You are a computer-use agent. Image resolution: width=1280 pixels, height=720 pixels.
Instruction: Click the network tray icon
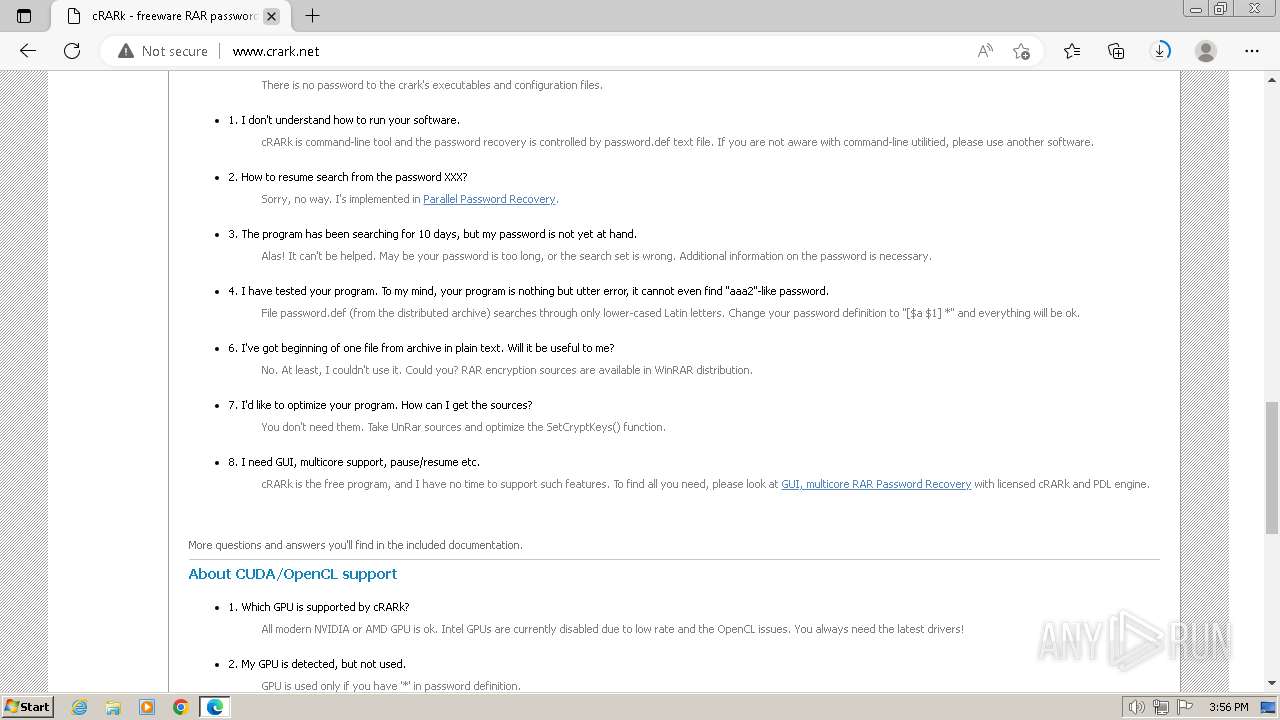point(1161,707)
